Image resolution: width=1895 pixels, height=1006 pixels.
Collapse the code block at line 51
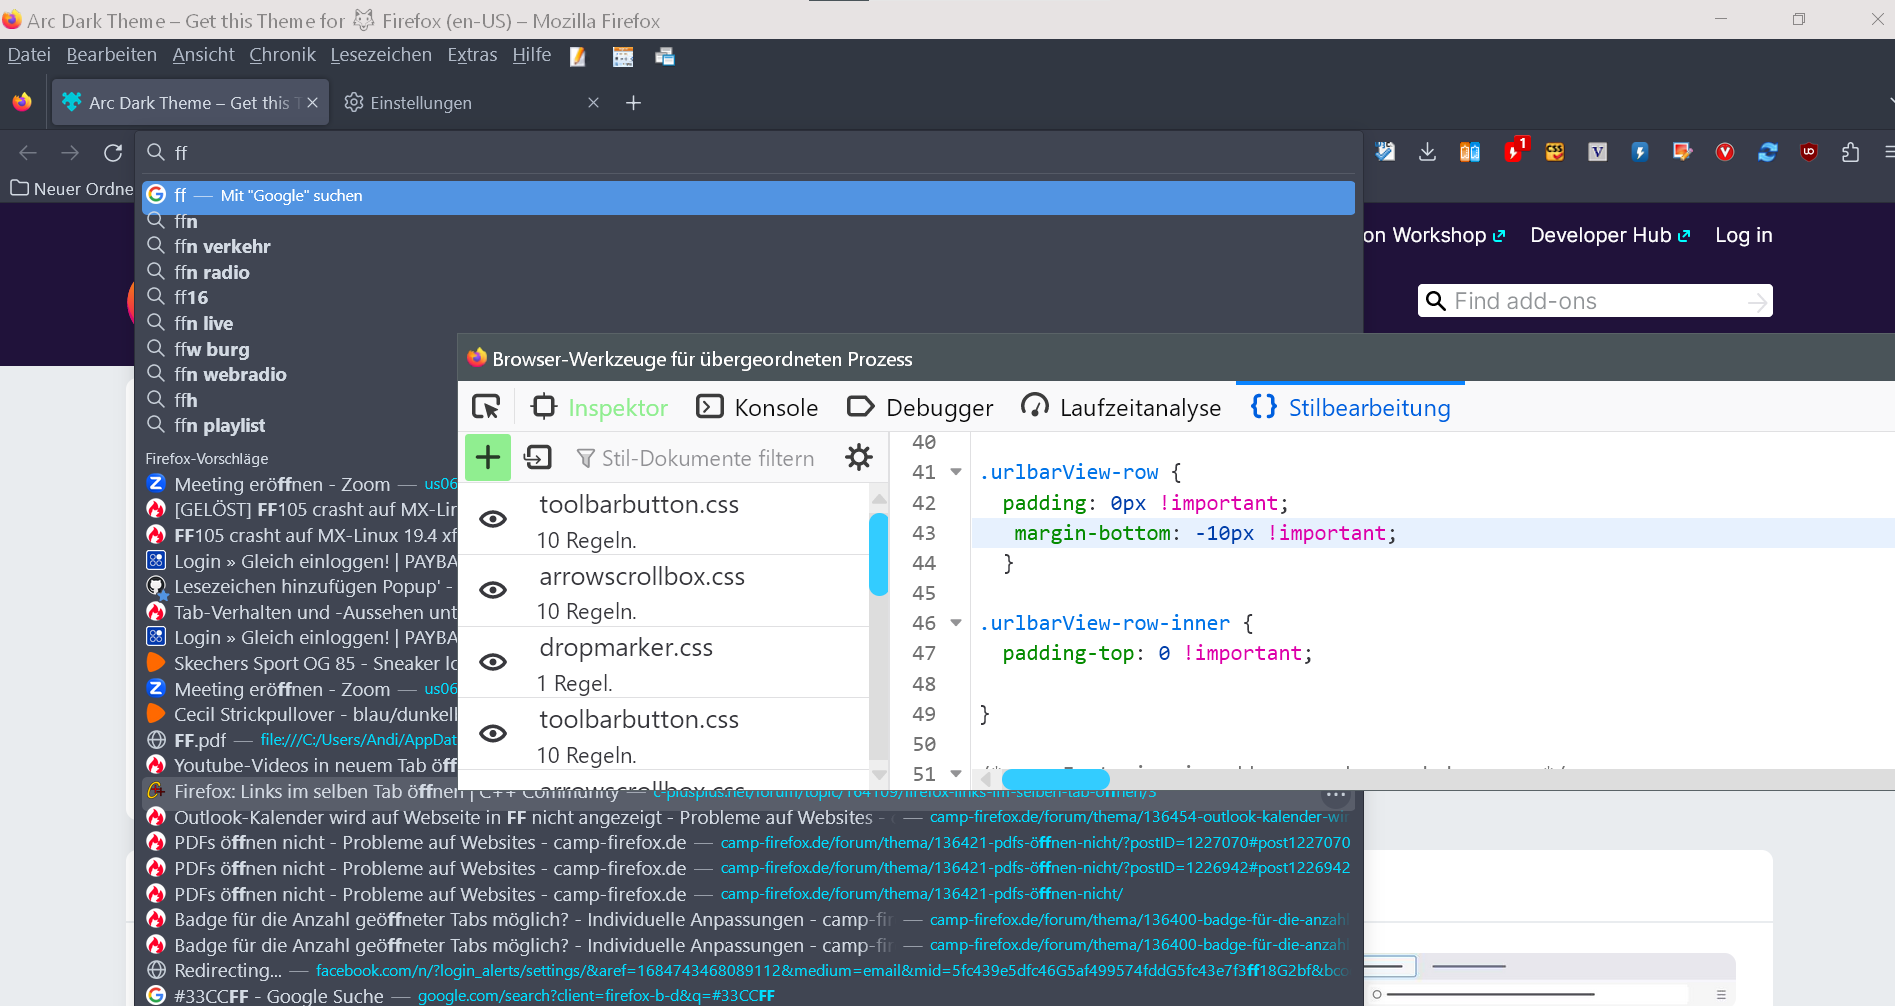[x=956, y=774]
